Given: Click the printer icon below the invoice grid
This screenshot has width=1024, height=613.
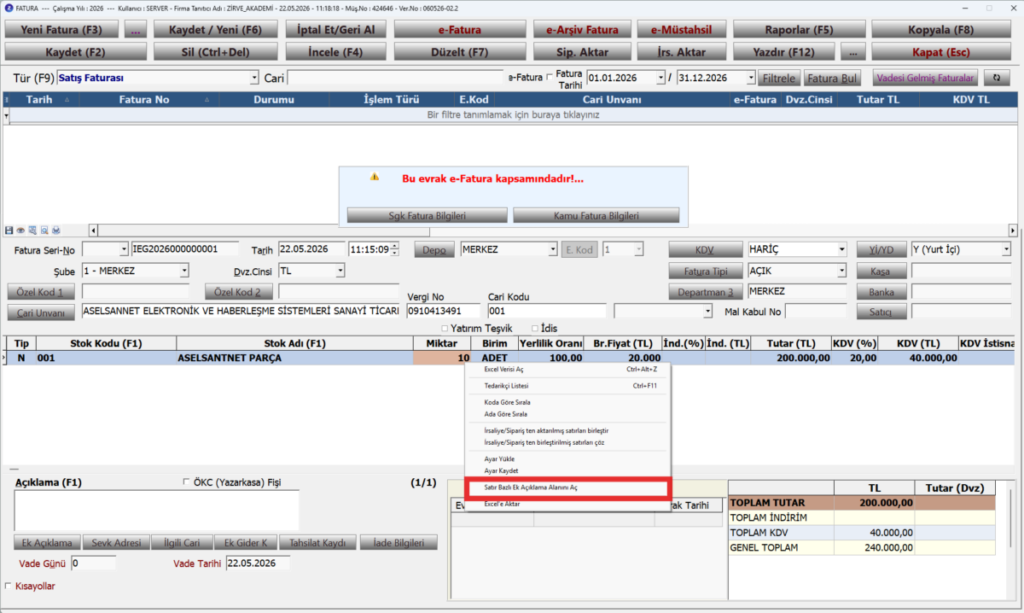Looking at the screenshot, I should [56, 230].
